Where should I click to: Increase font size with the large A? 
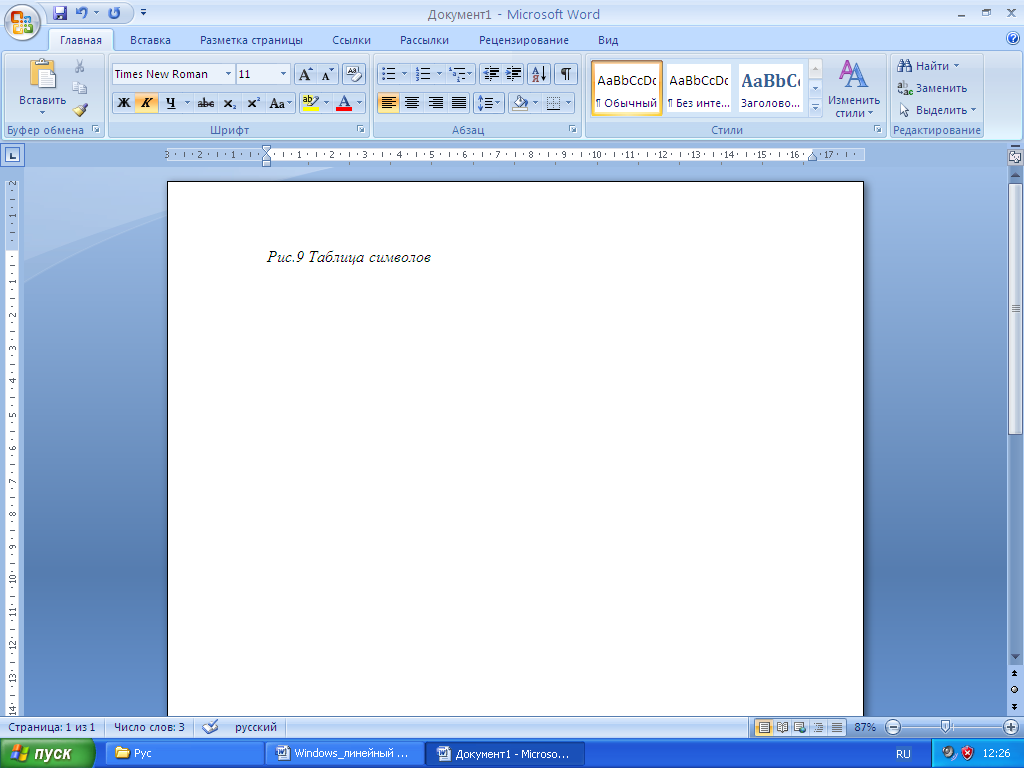[x=306, y=74]
